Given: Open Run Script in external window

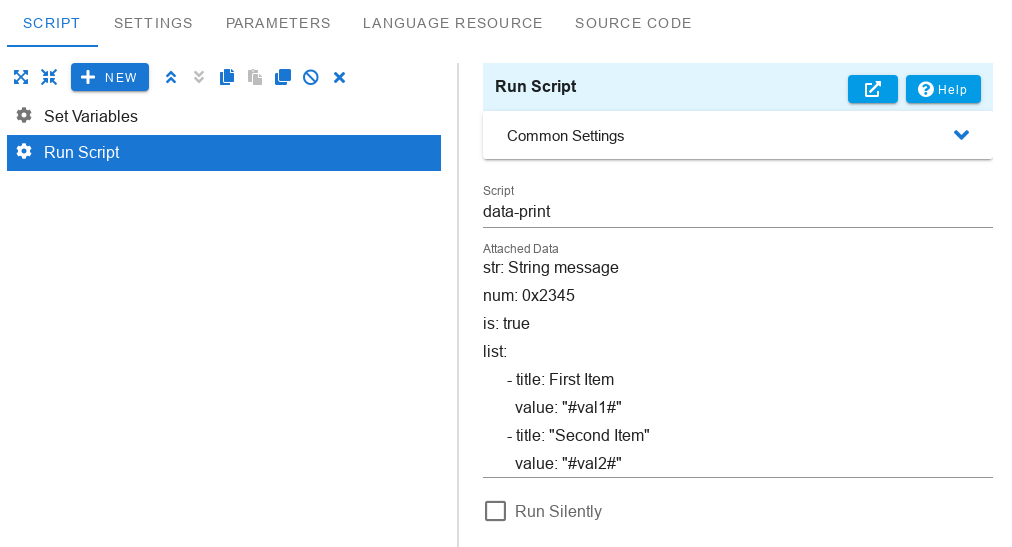Looking at the screenshot, I should 873,89.
